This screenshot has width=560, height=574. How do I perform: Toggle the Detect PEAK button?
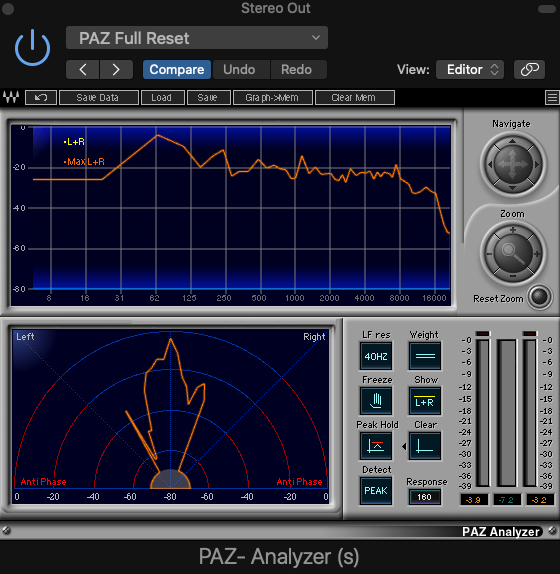point(376,491)
